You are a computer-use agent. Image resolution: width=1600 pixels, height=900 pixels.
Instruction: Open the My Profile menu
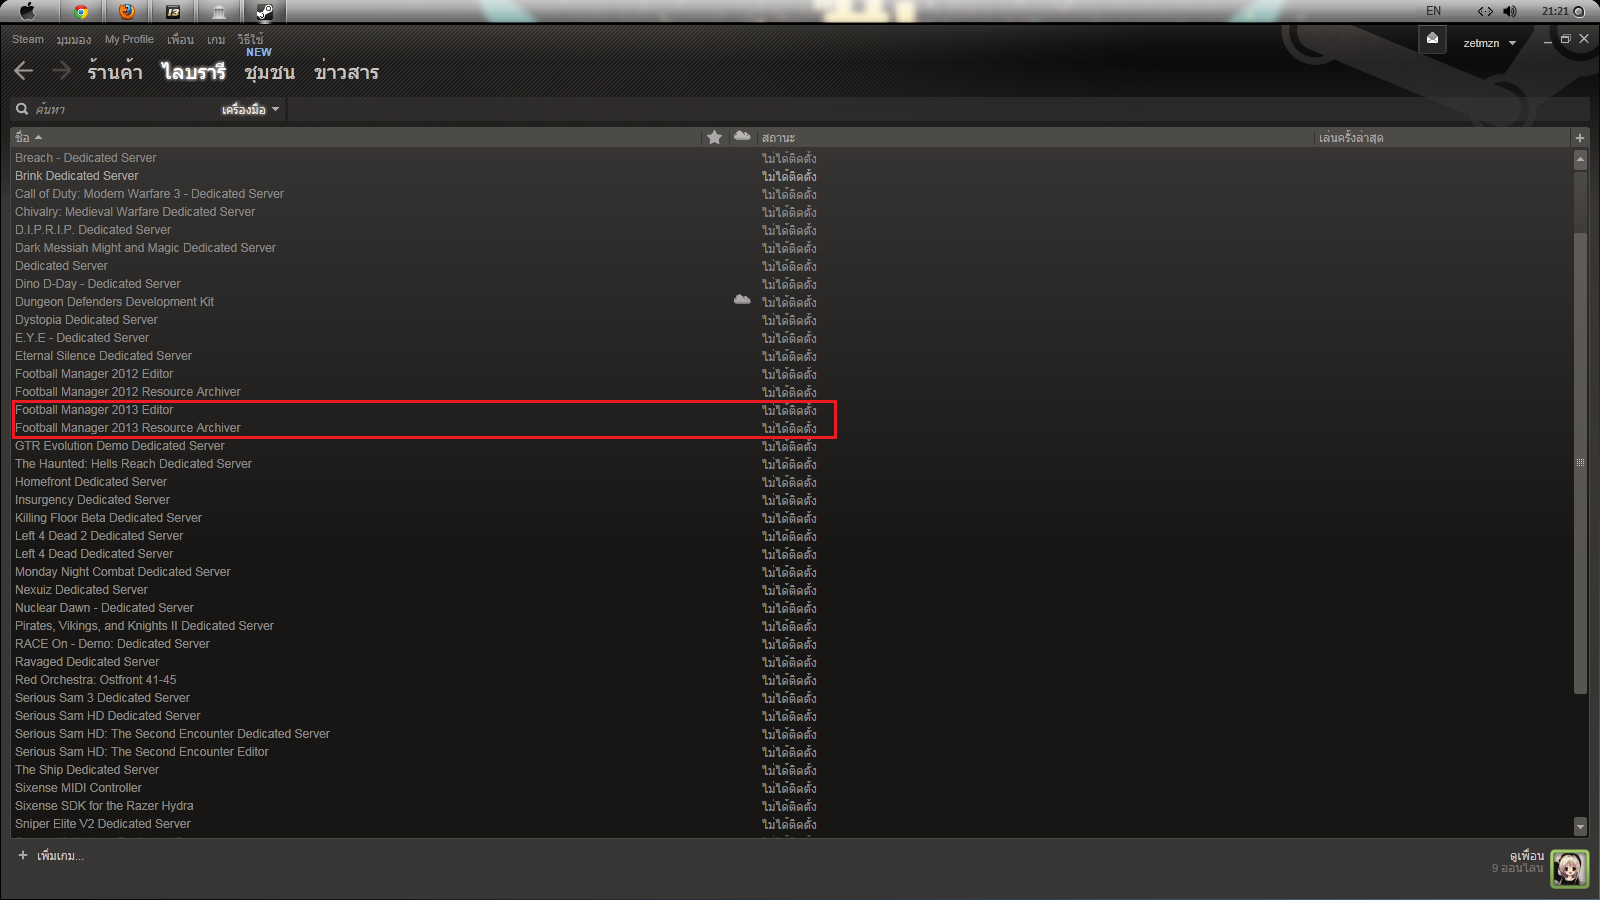(129, 39)
